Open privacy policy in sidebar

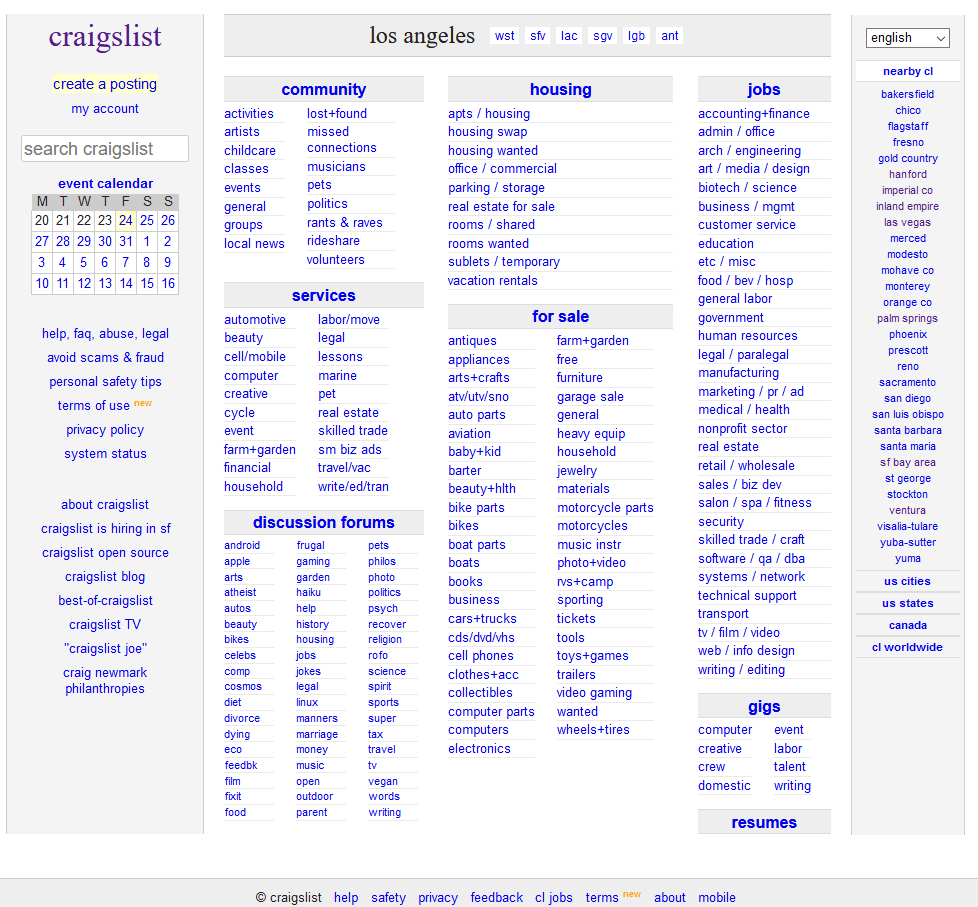click(105, 430)
